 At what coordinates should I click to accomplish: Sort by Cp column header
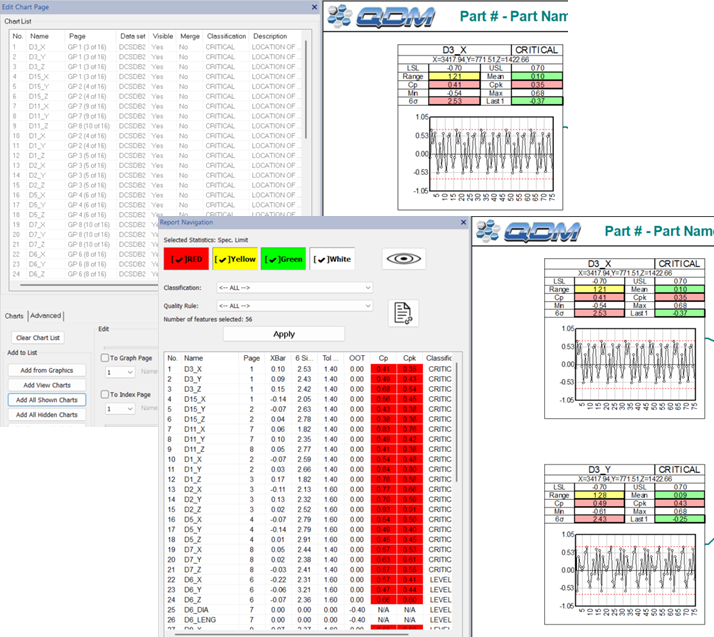click(x=383, y=358)
